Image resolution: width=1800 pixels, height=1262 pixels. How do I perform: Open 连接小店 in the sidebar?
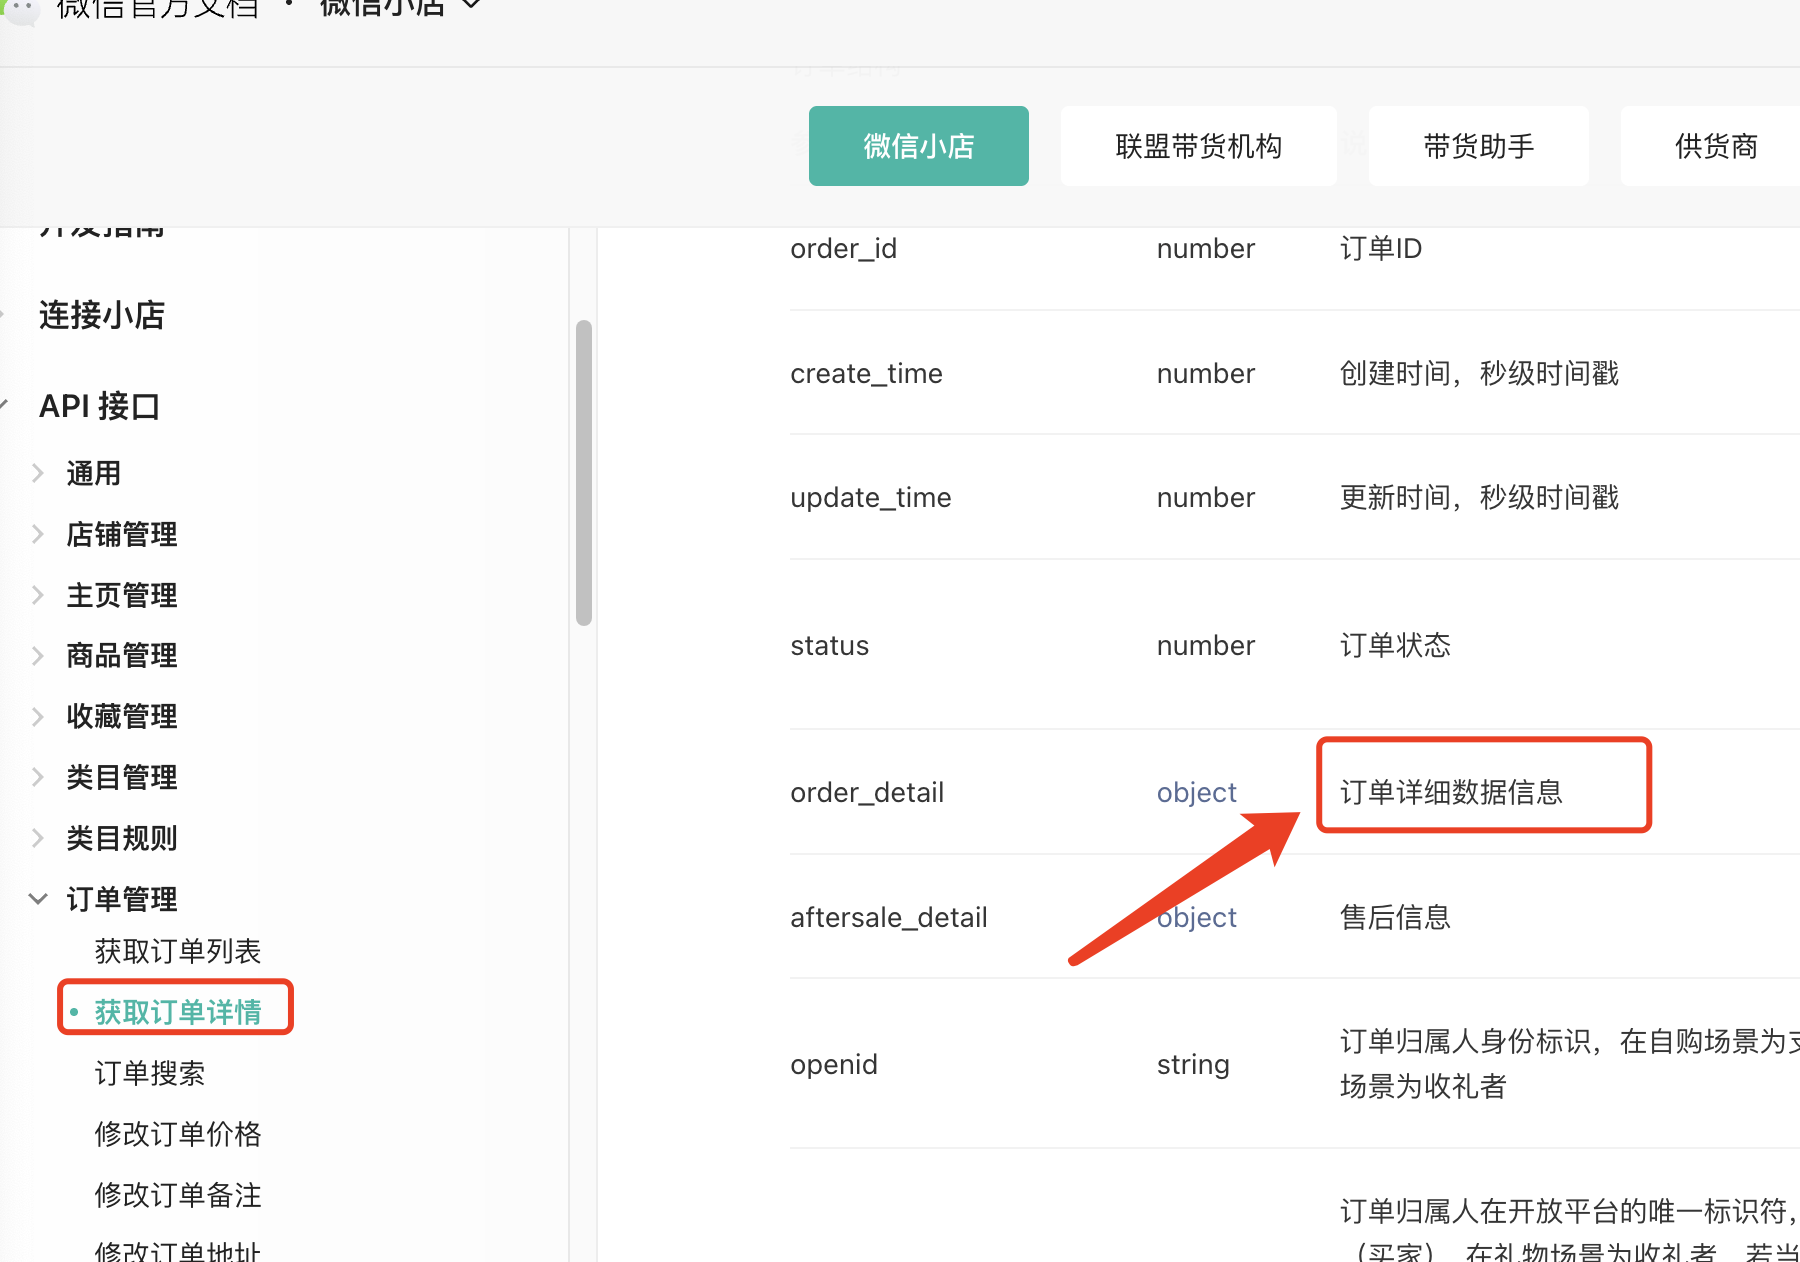[x=102, y=315]
